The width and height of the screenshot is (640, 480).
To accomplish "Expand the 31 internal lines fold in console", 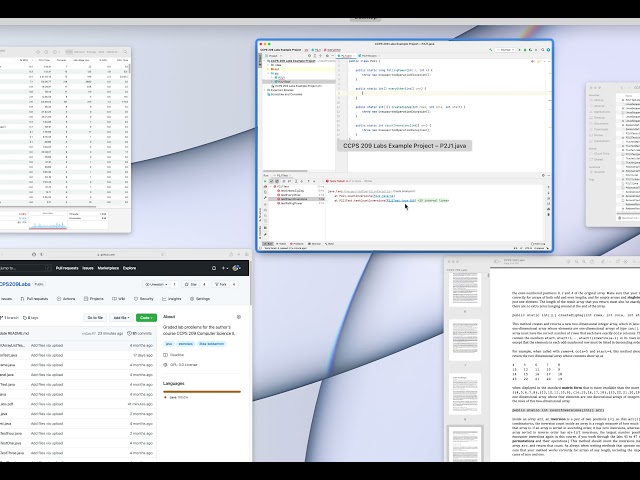I will tap(433, 200).
